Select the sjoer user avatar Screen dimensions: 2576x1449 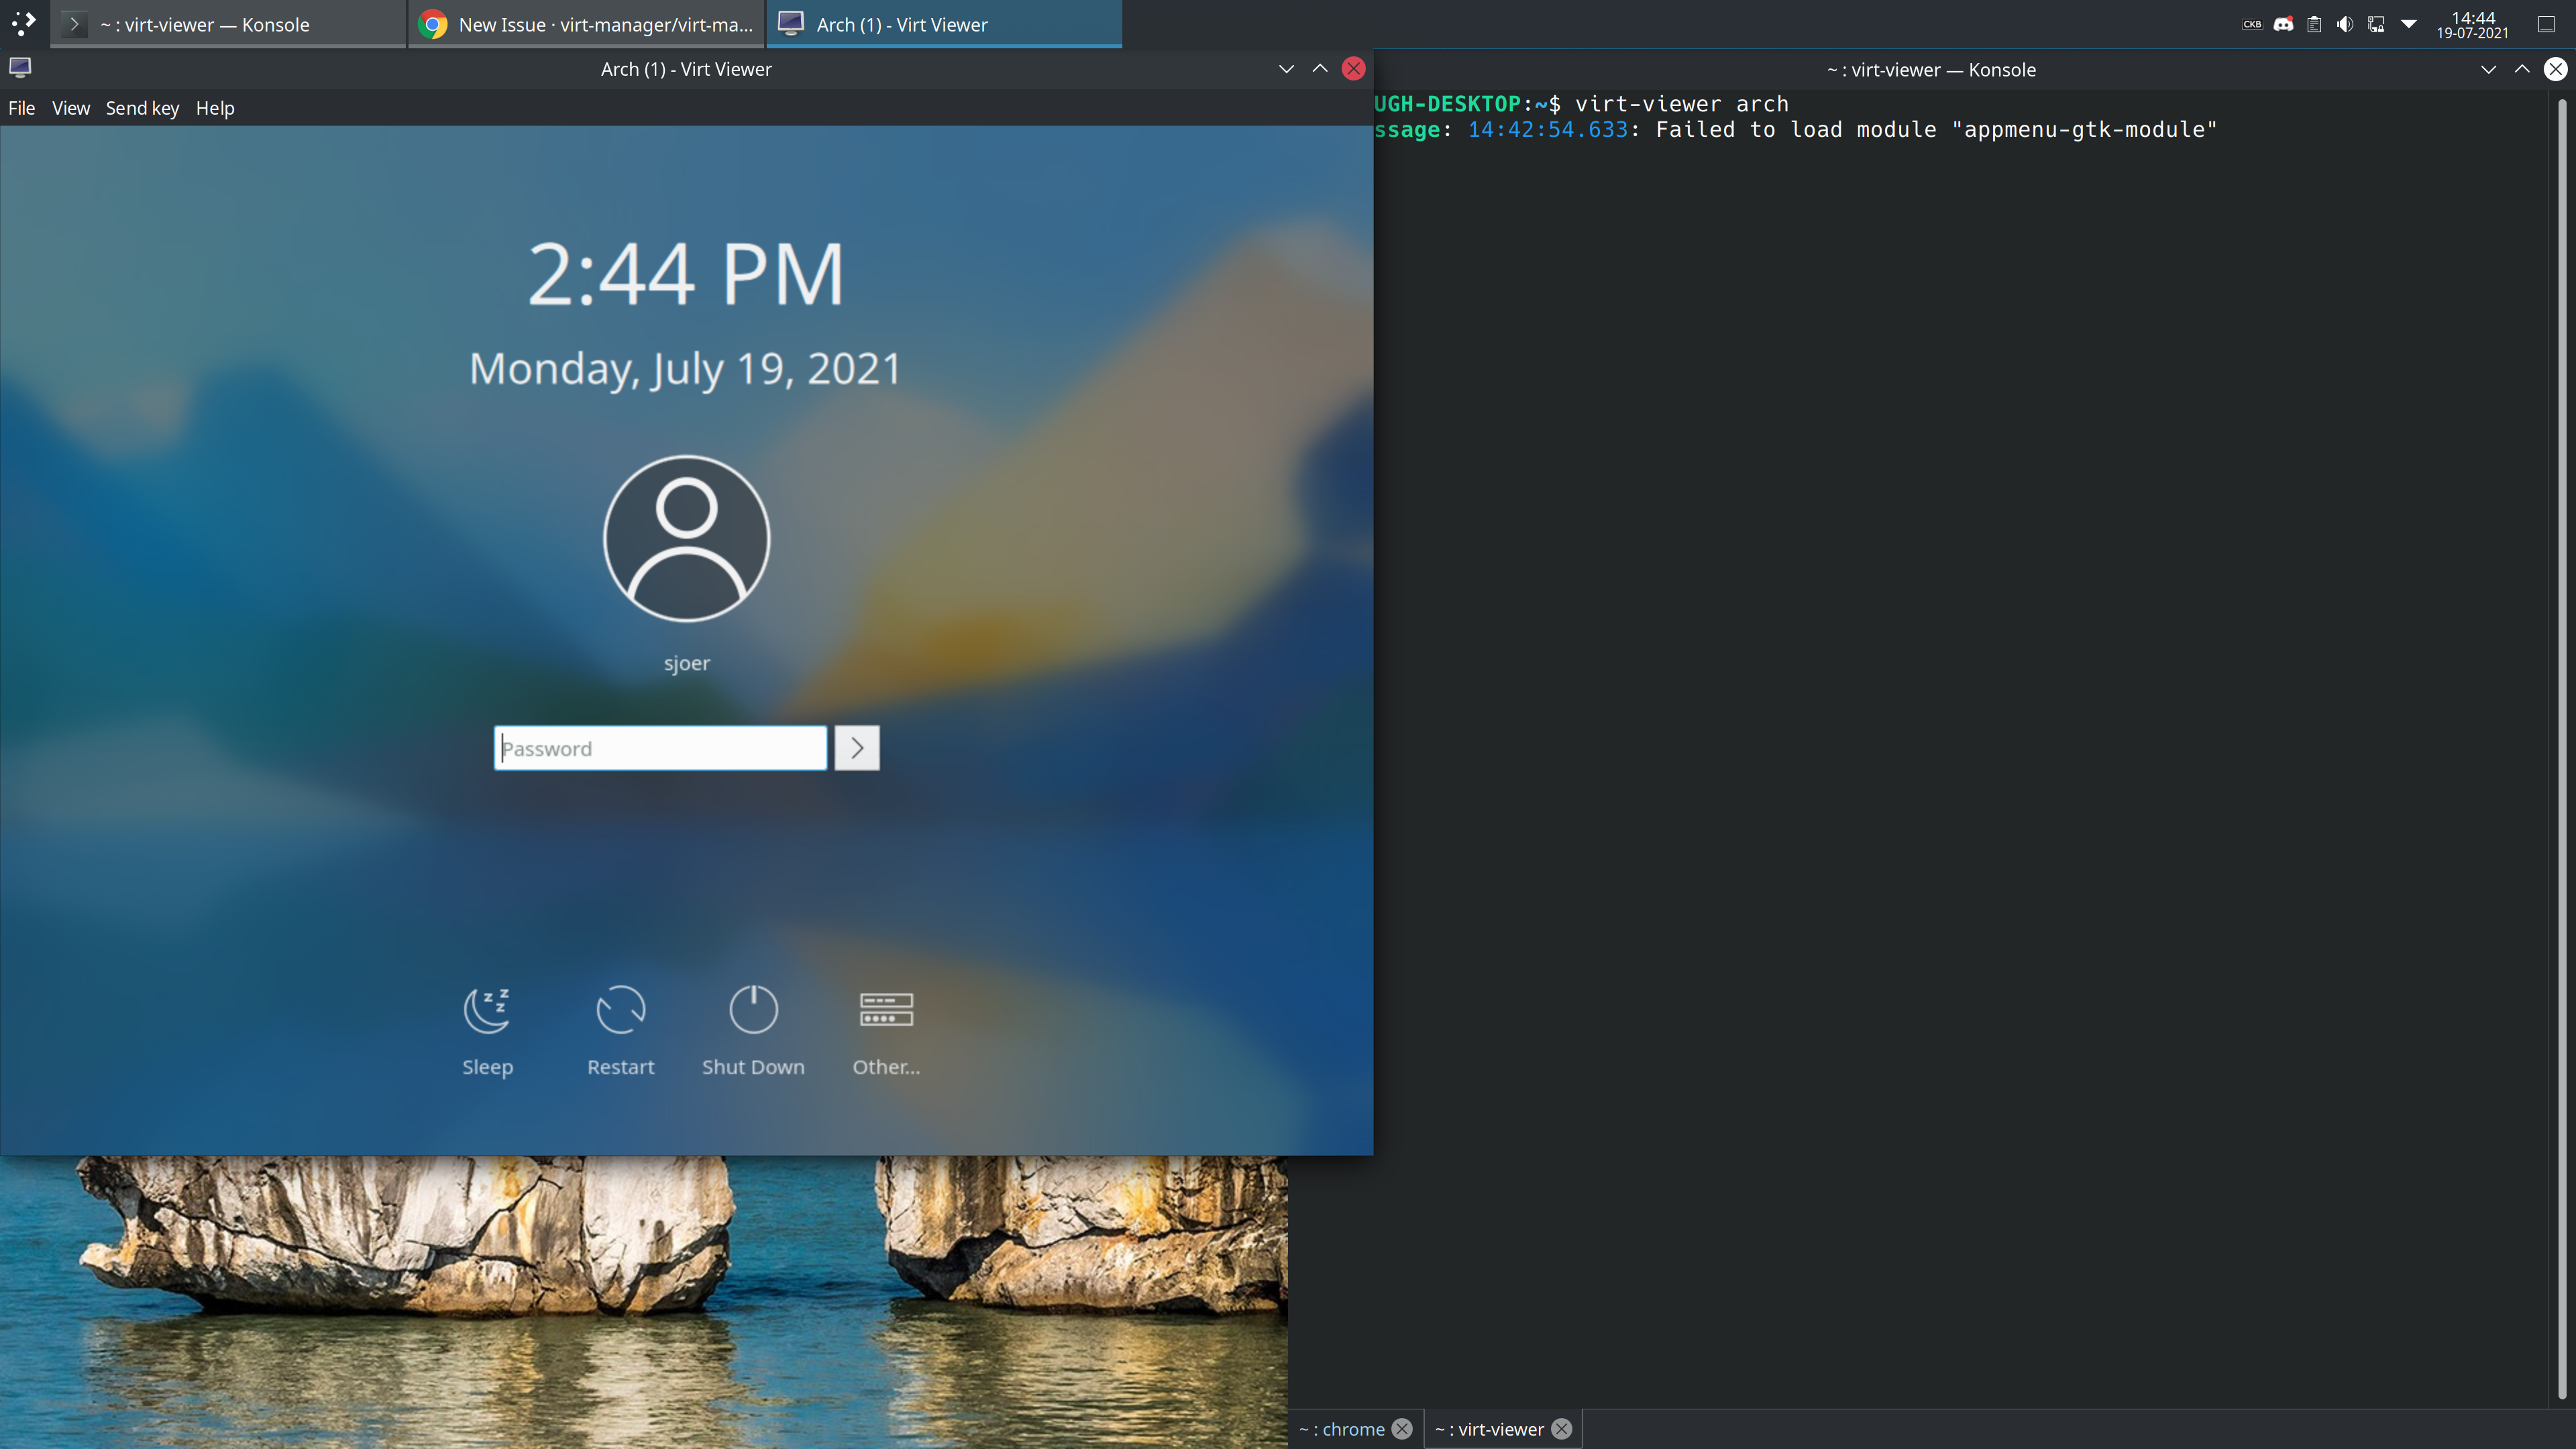pos(686,538)
